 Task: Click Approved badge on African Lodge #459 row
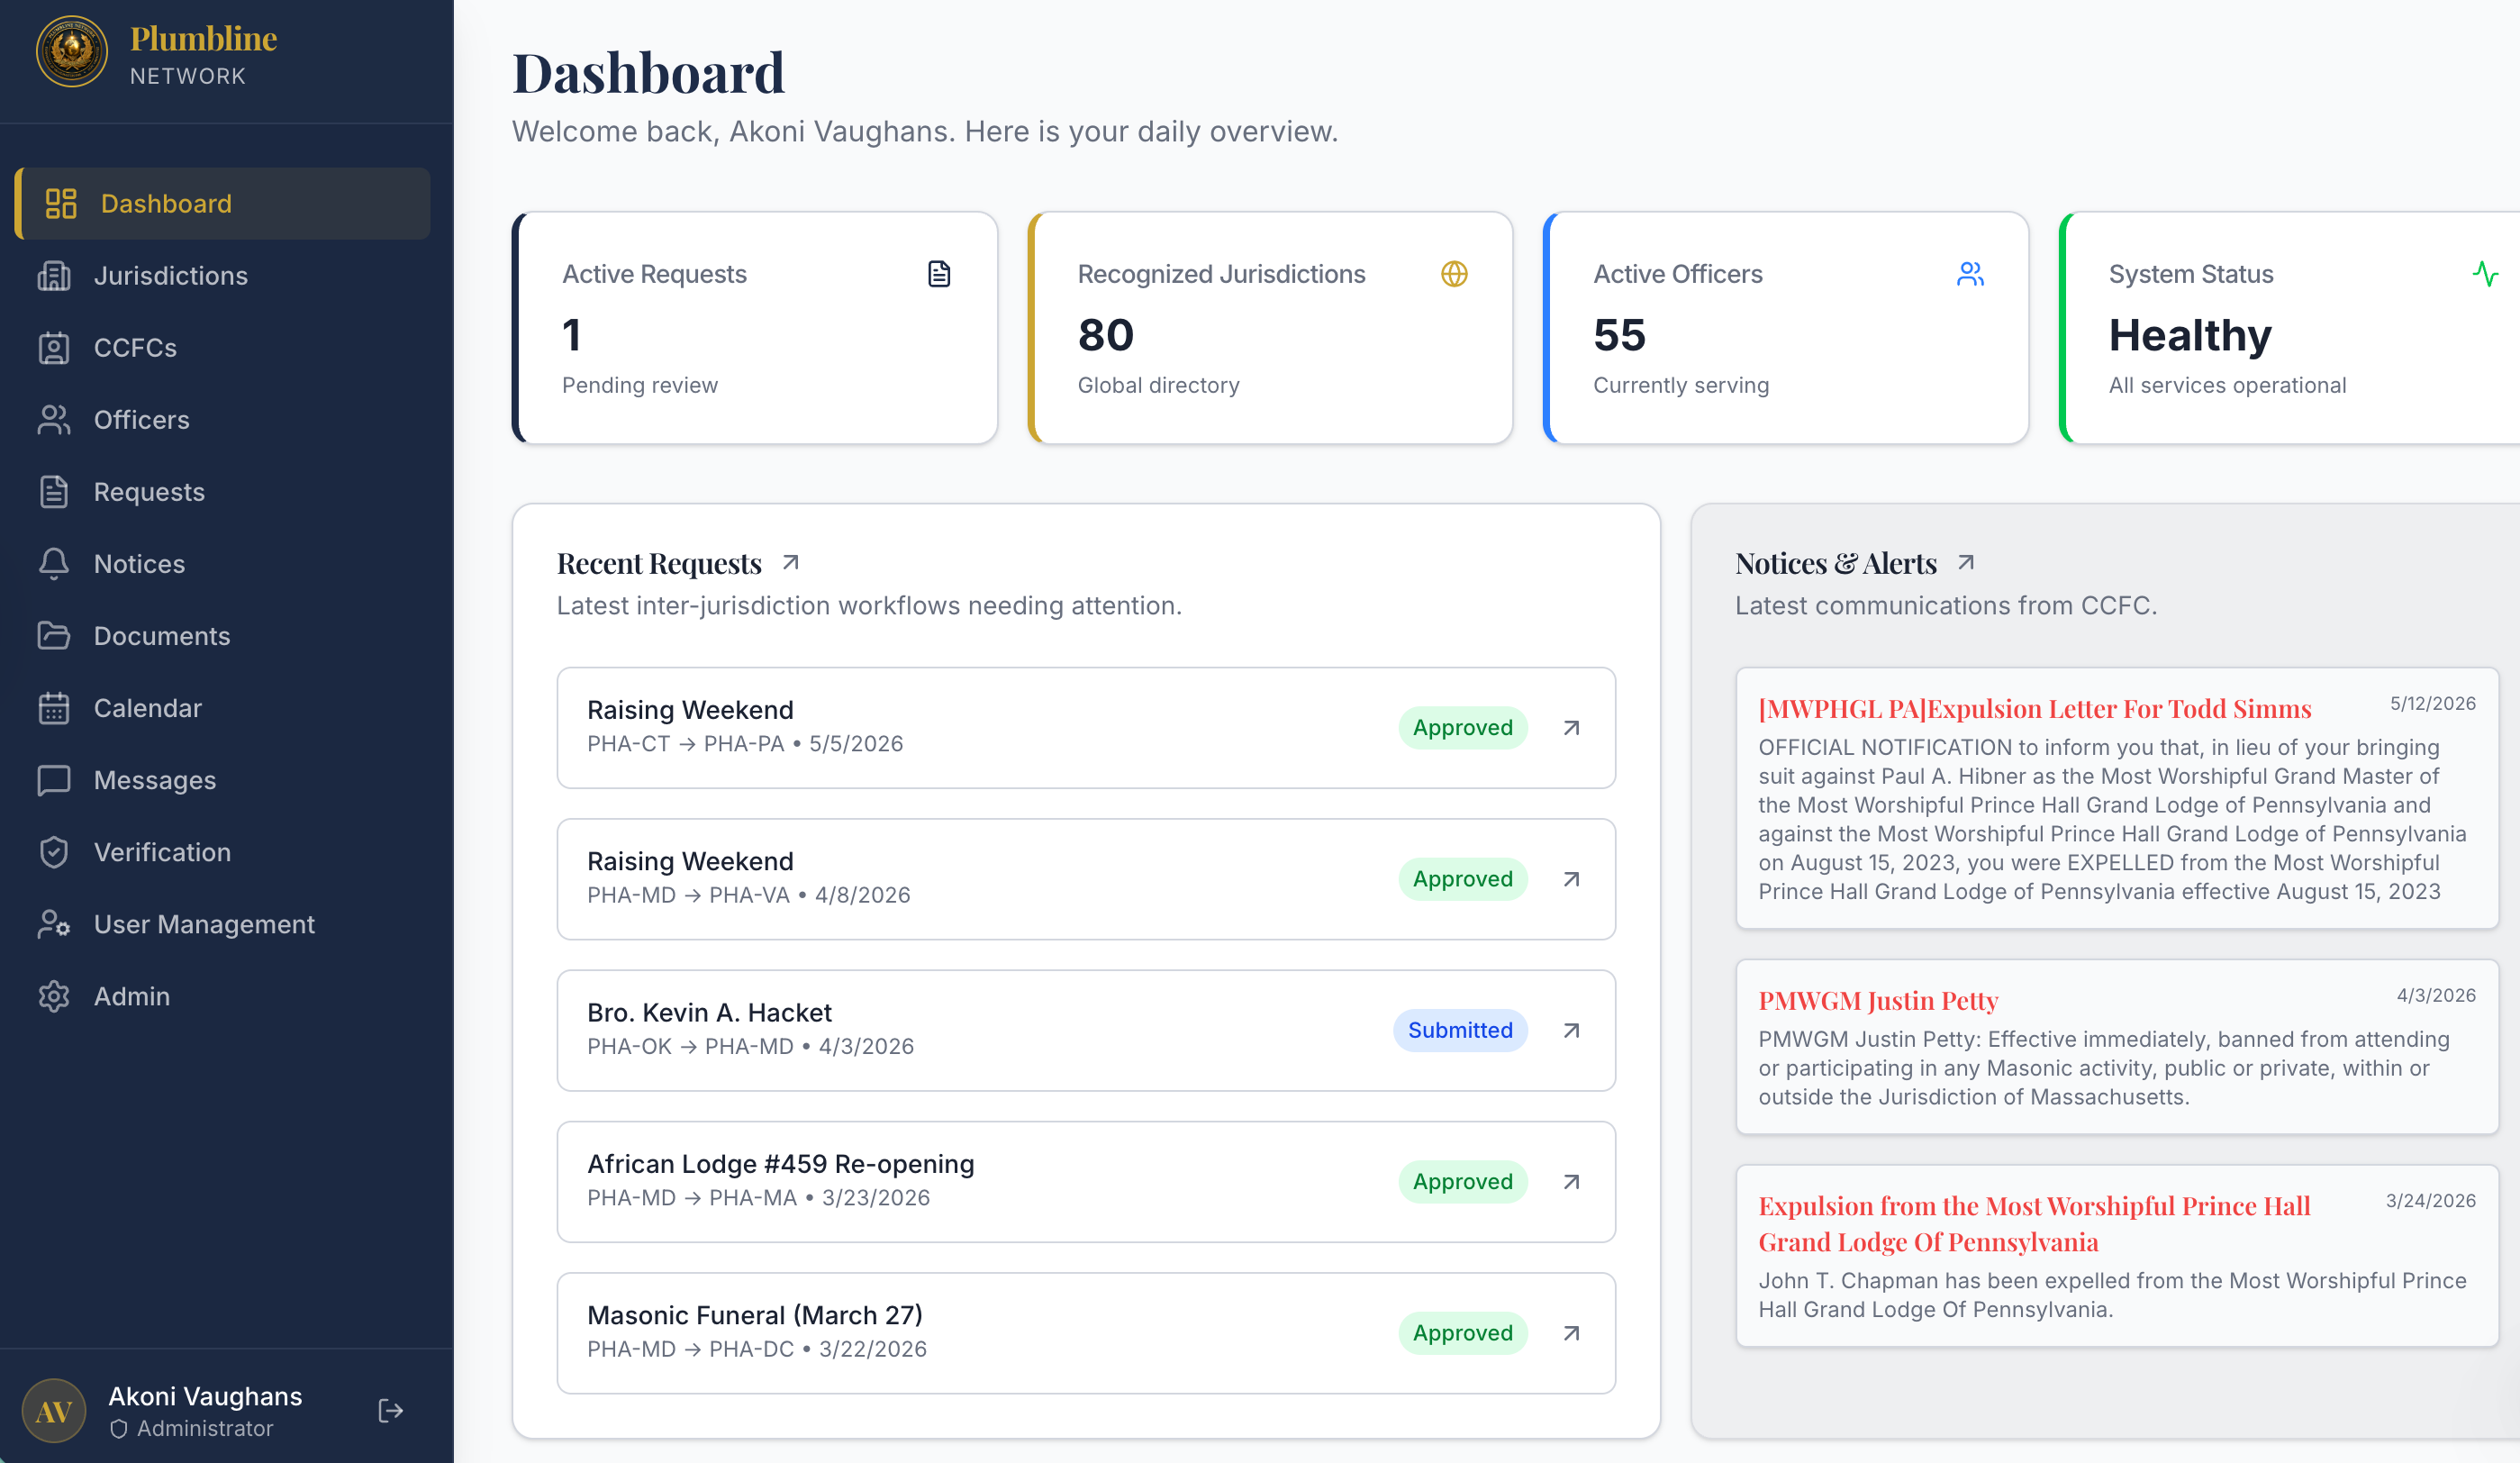pyautogui.click(x=1462, y=1182)
